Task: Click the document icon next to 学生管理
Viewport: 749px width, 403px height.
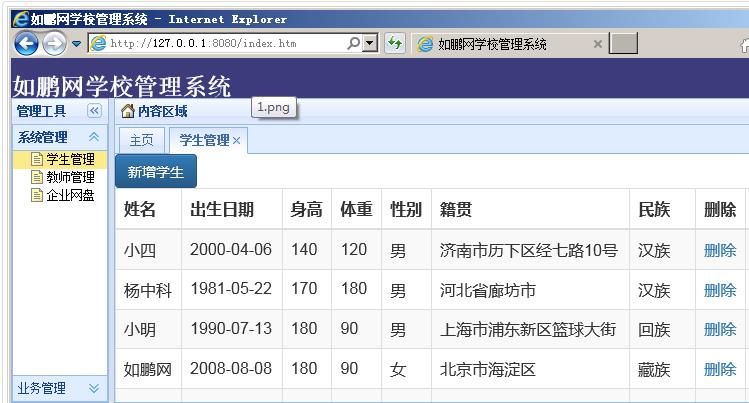Action: pyautogui.click(x=37, y=160)
